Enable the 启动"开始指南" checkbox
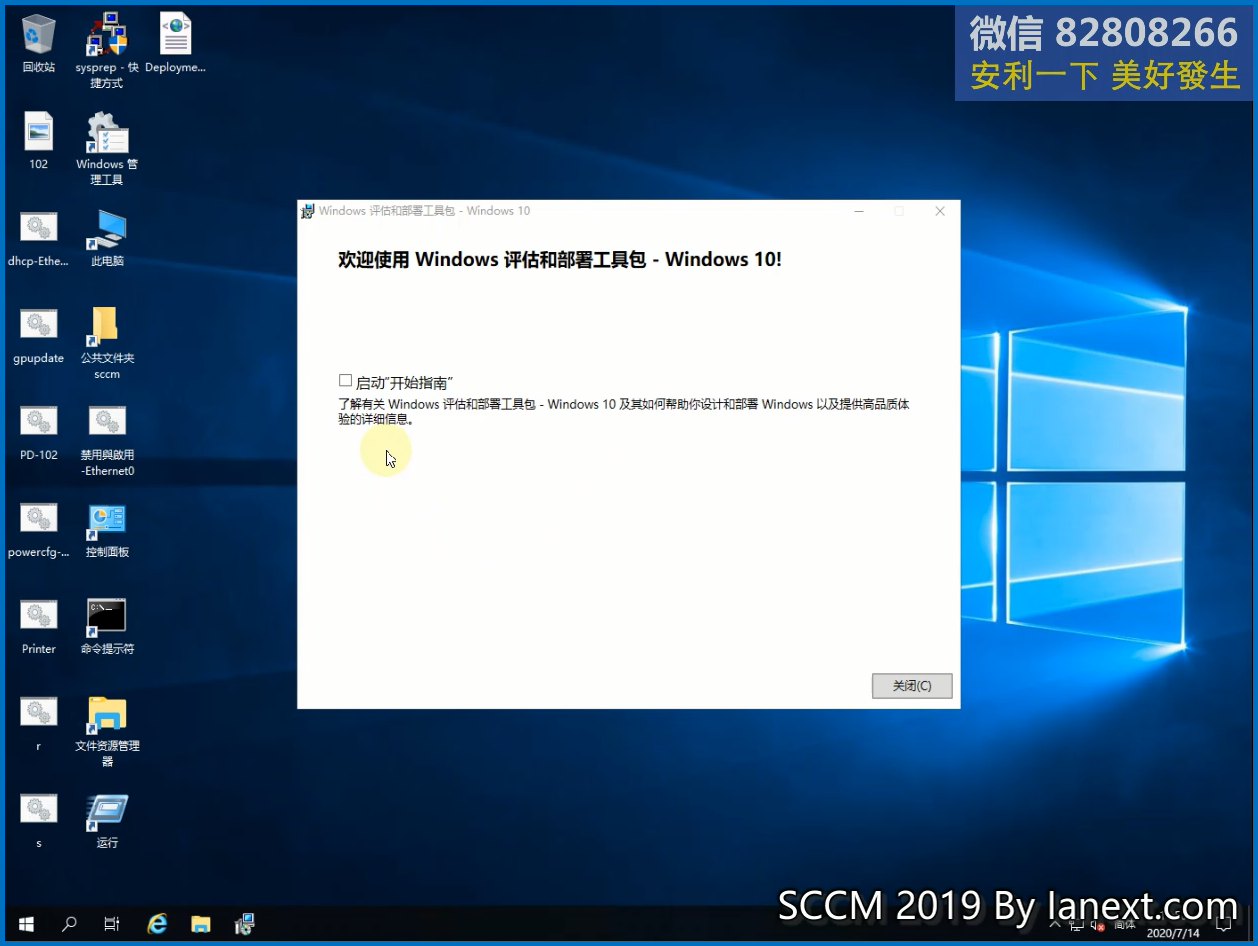 click(345, 381)
